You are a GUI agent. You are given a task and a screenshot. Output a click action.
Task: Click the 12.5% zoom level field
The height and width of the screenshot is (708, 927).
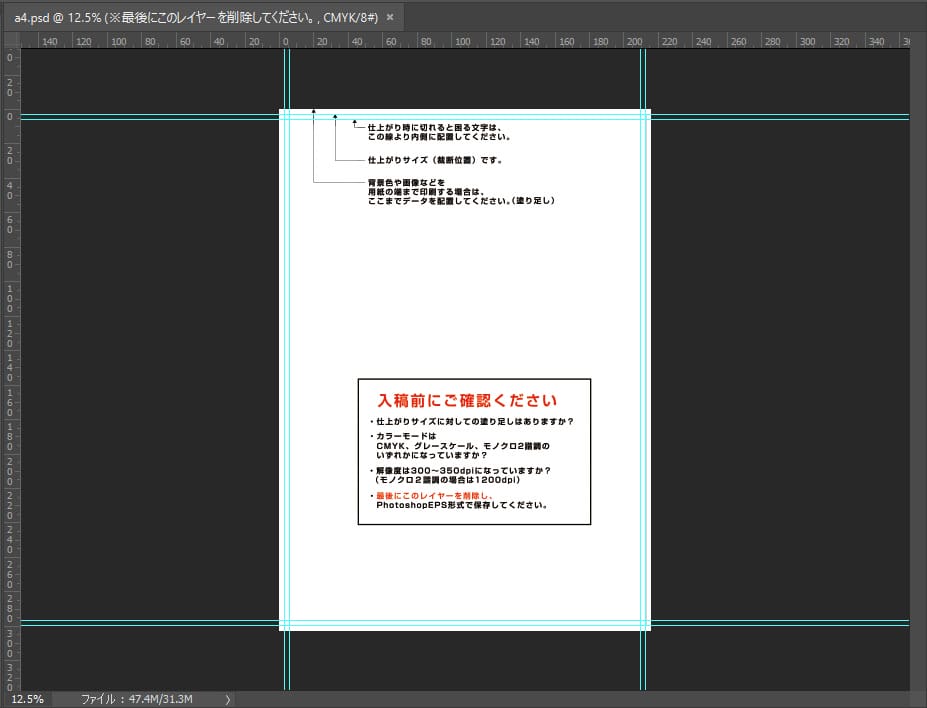pos(27,699)
